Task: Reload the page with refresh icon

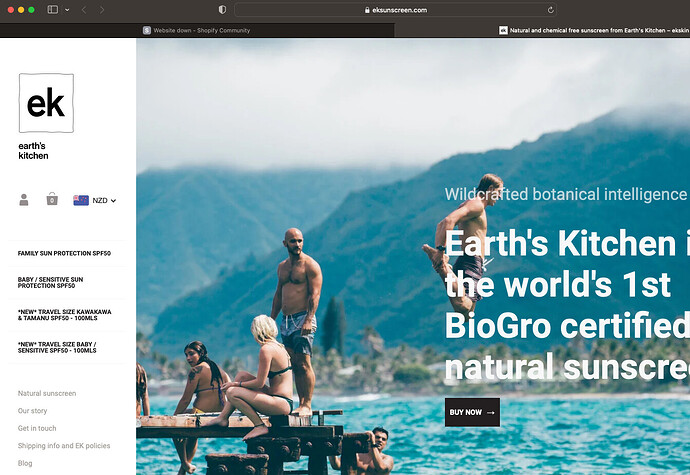Action: (550, 10)
